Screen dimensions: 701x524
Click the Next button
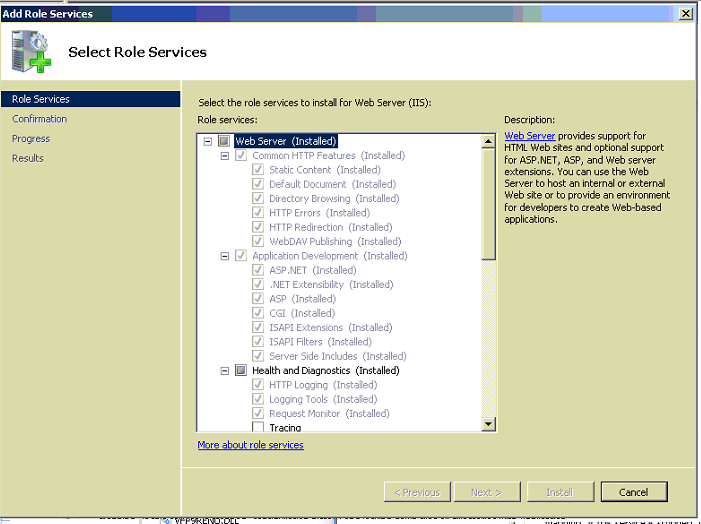(x=487, y=492)
